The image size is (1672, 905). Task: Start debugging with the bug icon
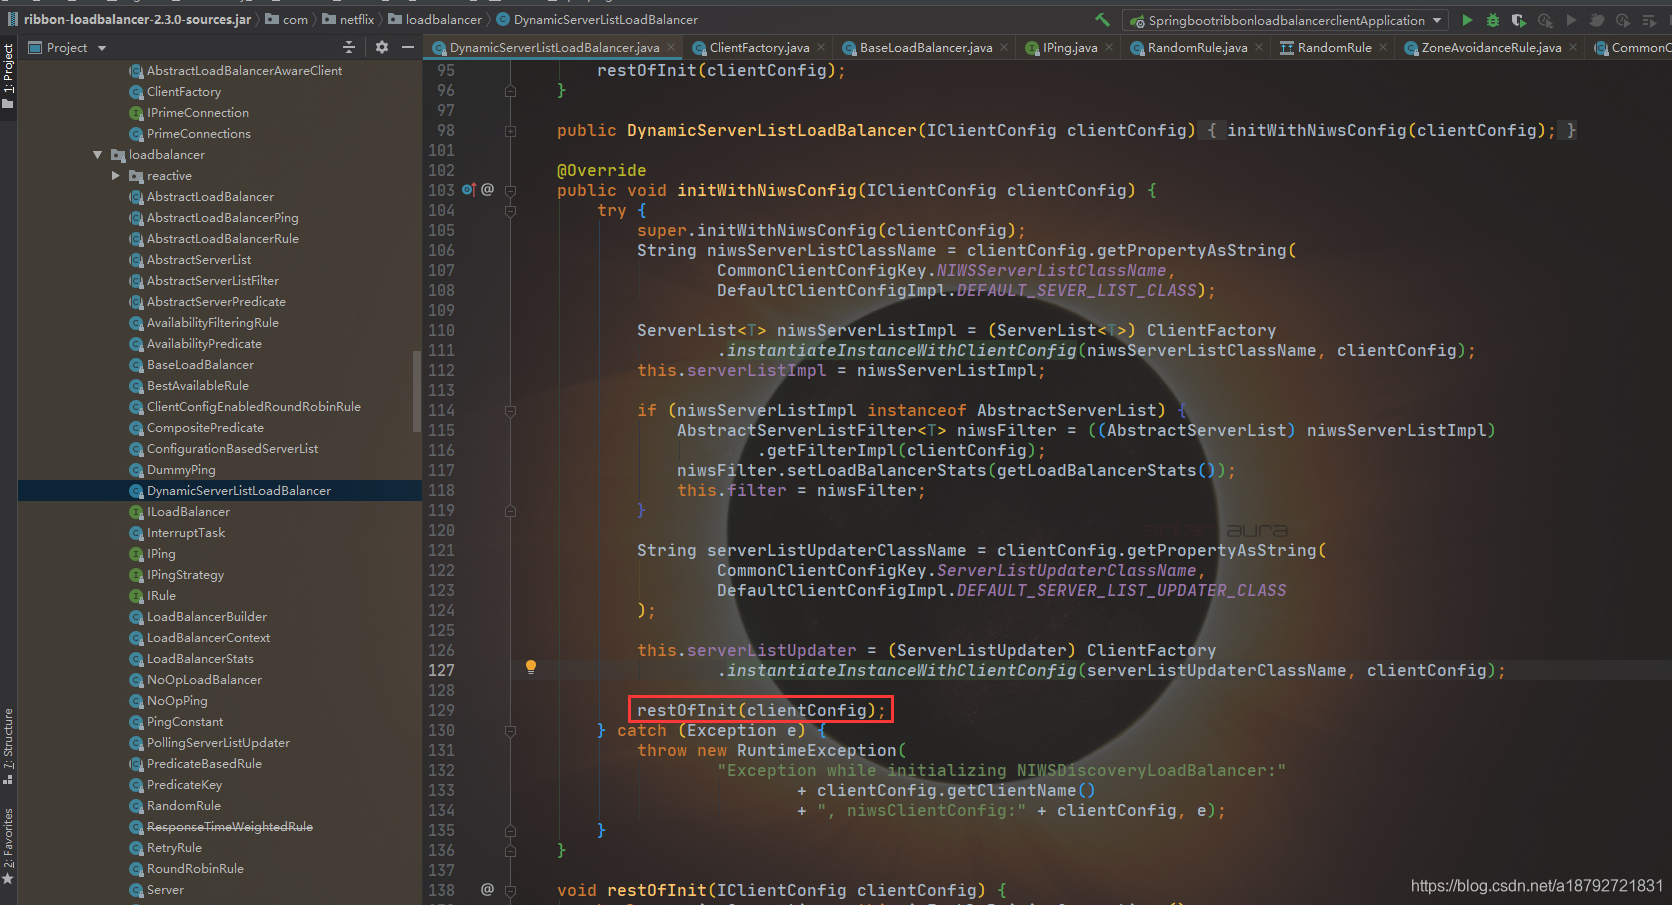tap(1493, 20)
